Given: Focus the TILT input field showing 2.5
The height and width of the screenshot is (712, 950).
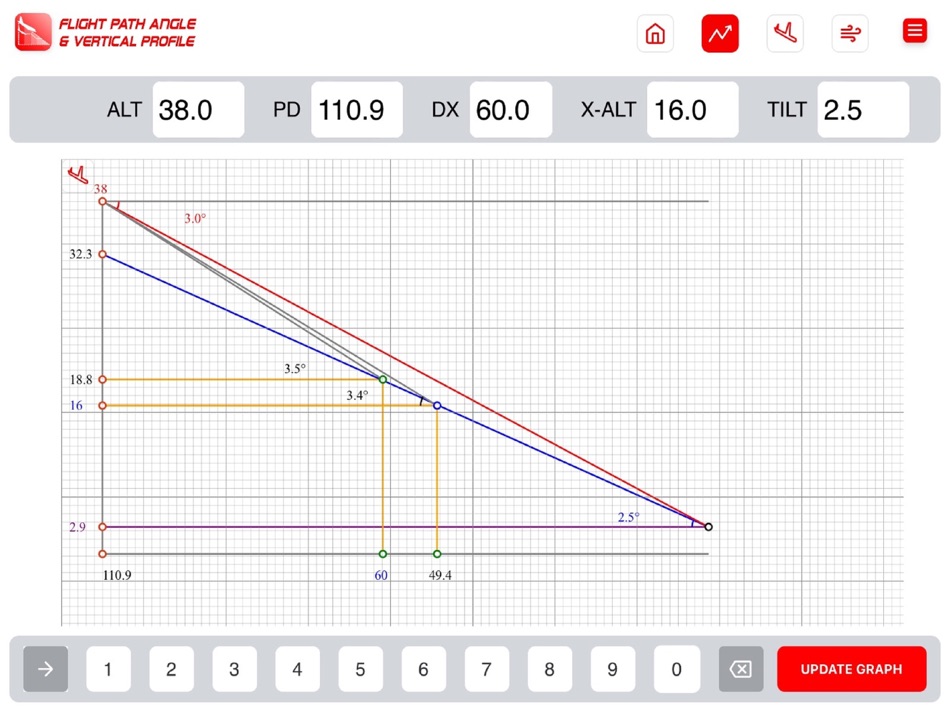Looking at the screenshot, I should coord(863,110).
